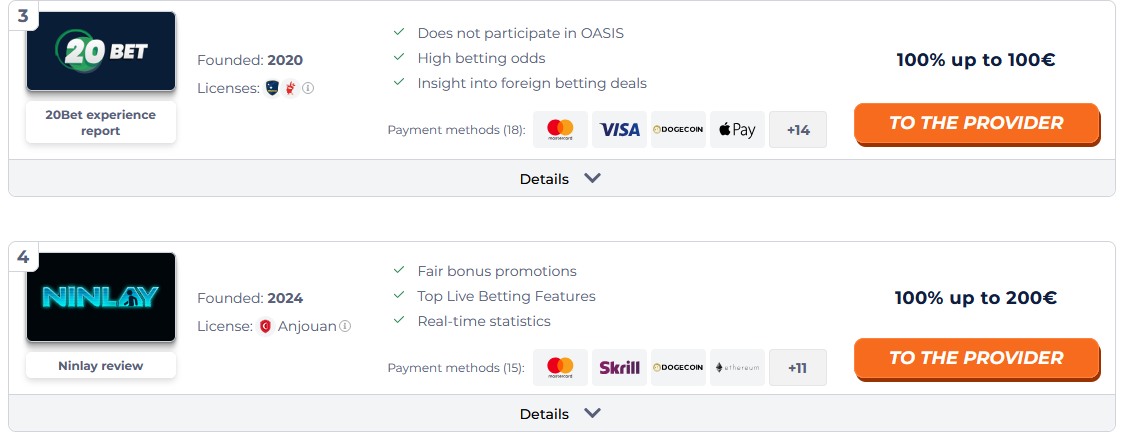Screen dimensions: 1123x440
Task: Click the info icon beside Anjouan license
Action: point(345,326)
